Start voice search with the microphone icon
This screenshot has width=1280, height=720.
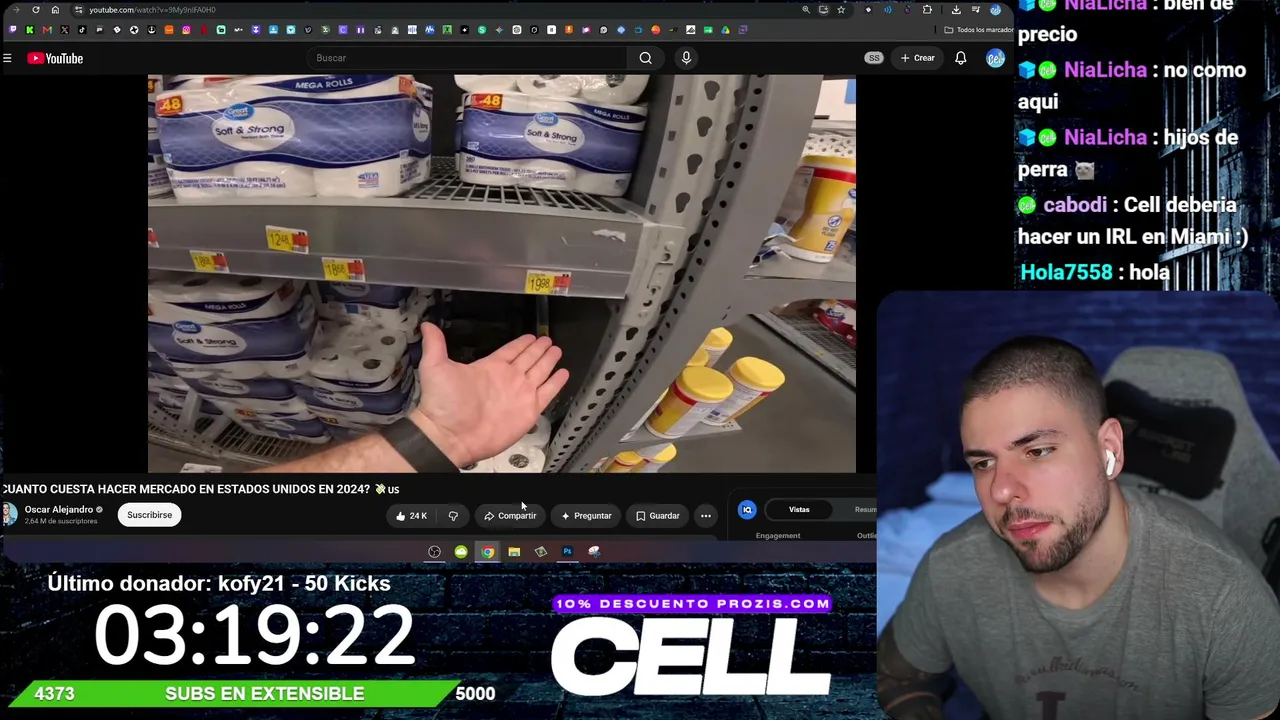tap(686, 58)
